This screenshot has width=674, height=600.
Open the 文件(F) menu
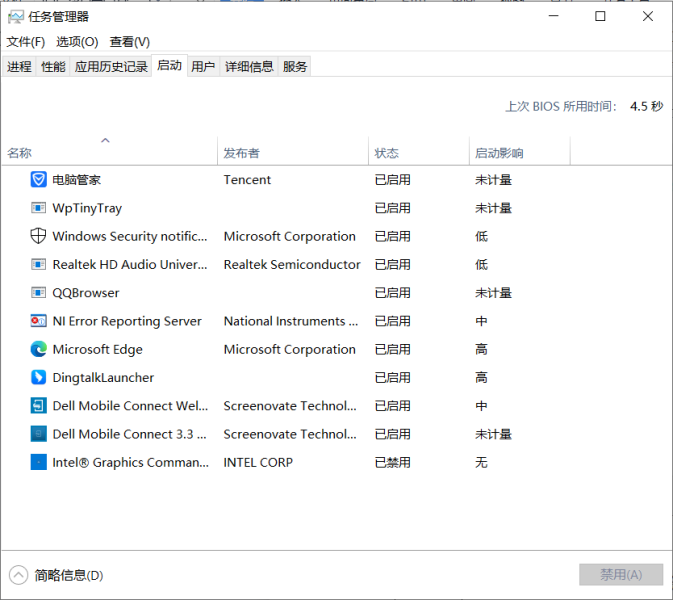pyautogui.click(x=26, y=42)
